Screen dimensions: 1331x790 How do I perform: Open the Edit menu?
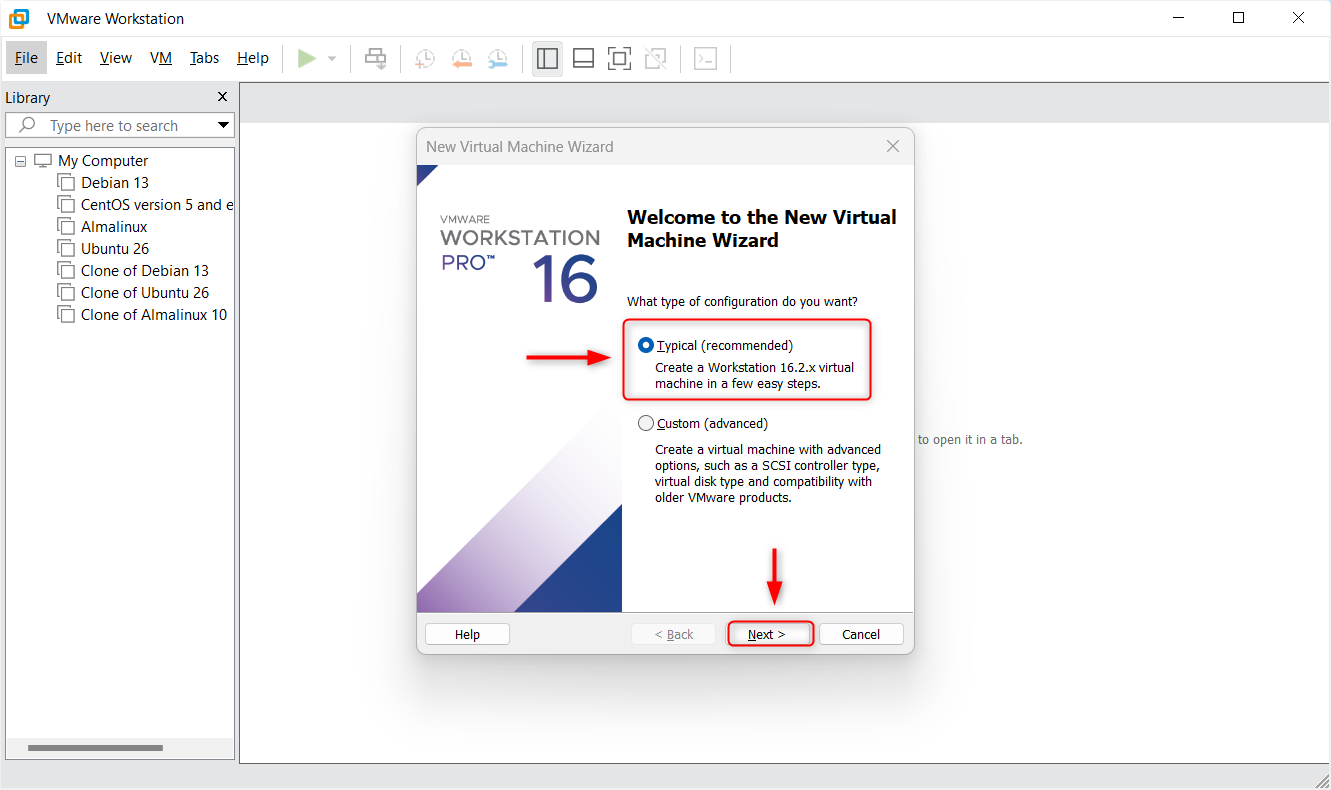coord(69,58)
